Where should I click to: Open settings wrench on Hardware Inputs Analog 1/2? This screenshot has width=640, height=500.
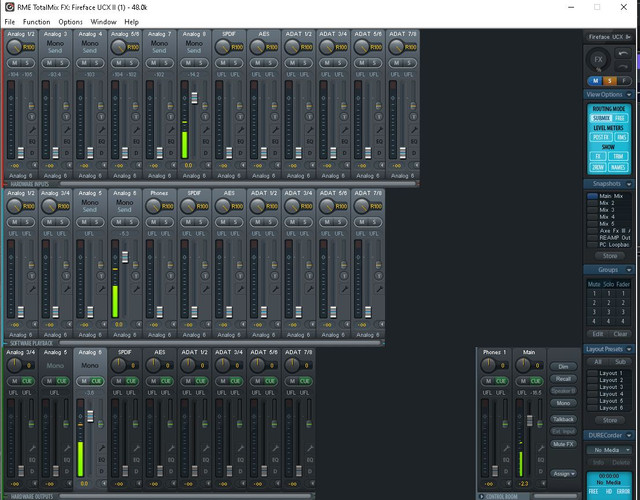tap(32, 130)
